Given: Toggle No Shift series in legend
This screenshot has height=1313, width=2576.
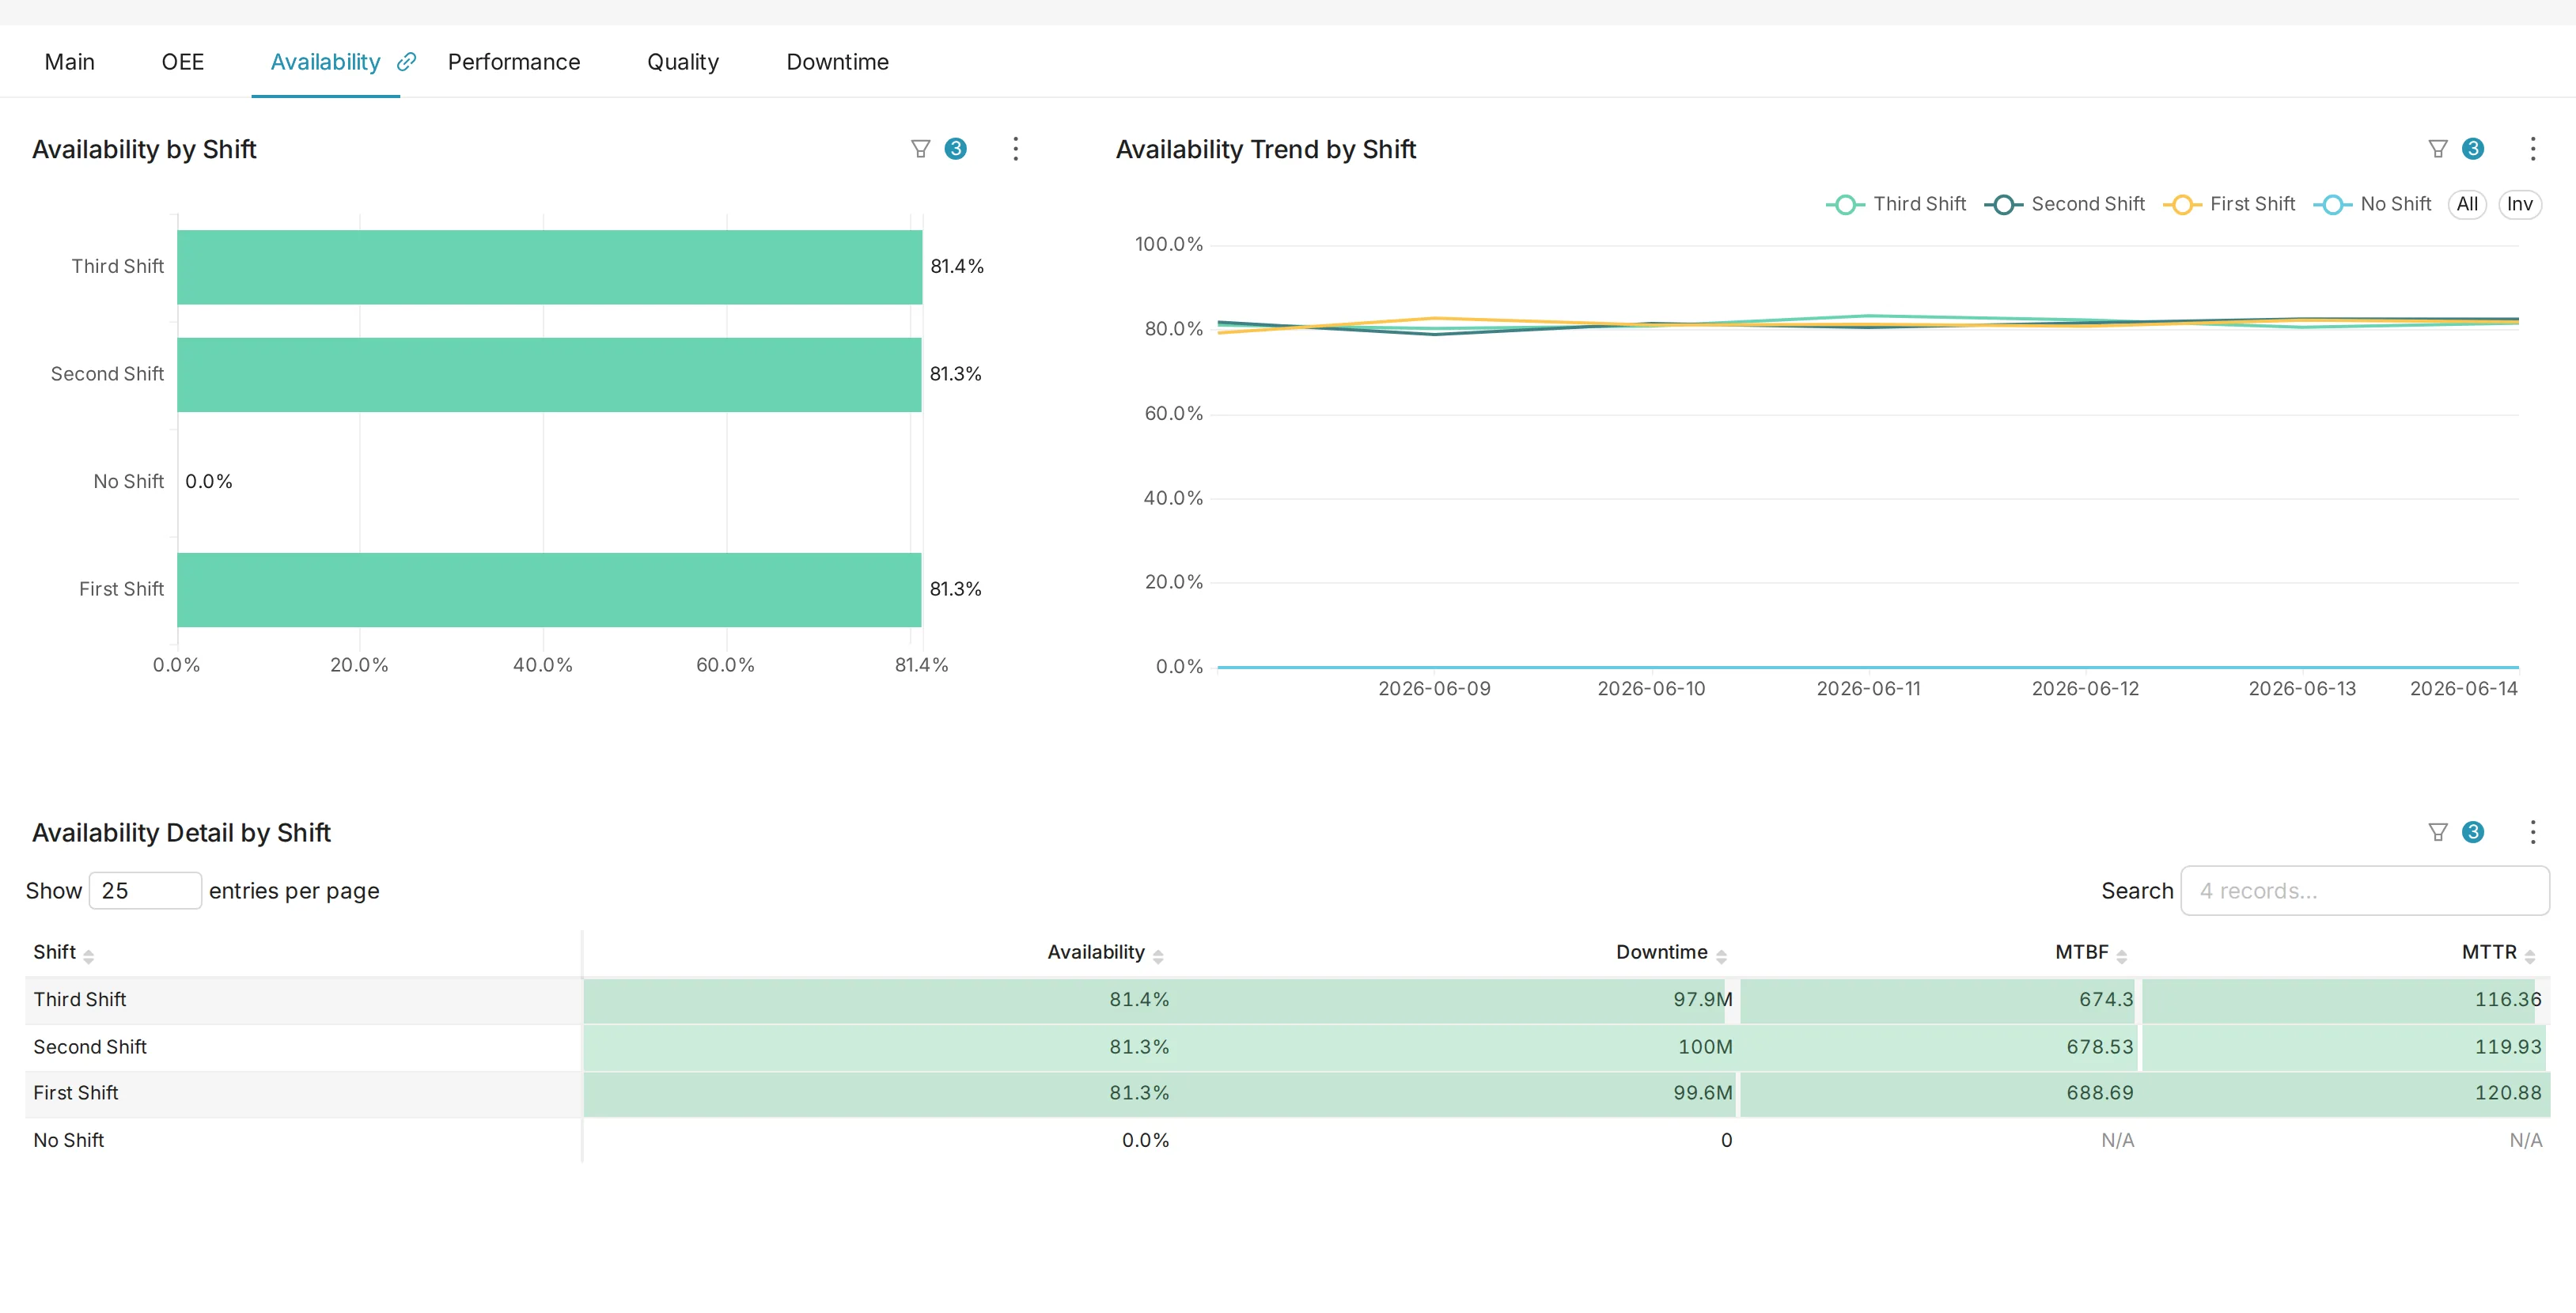Looking at the screenshot, I should 2371,204.
